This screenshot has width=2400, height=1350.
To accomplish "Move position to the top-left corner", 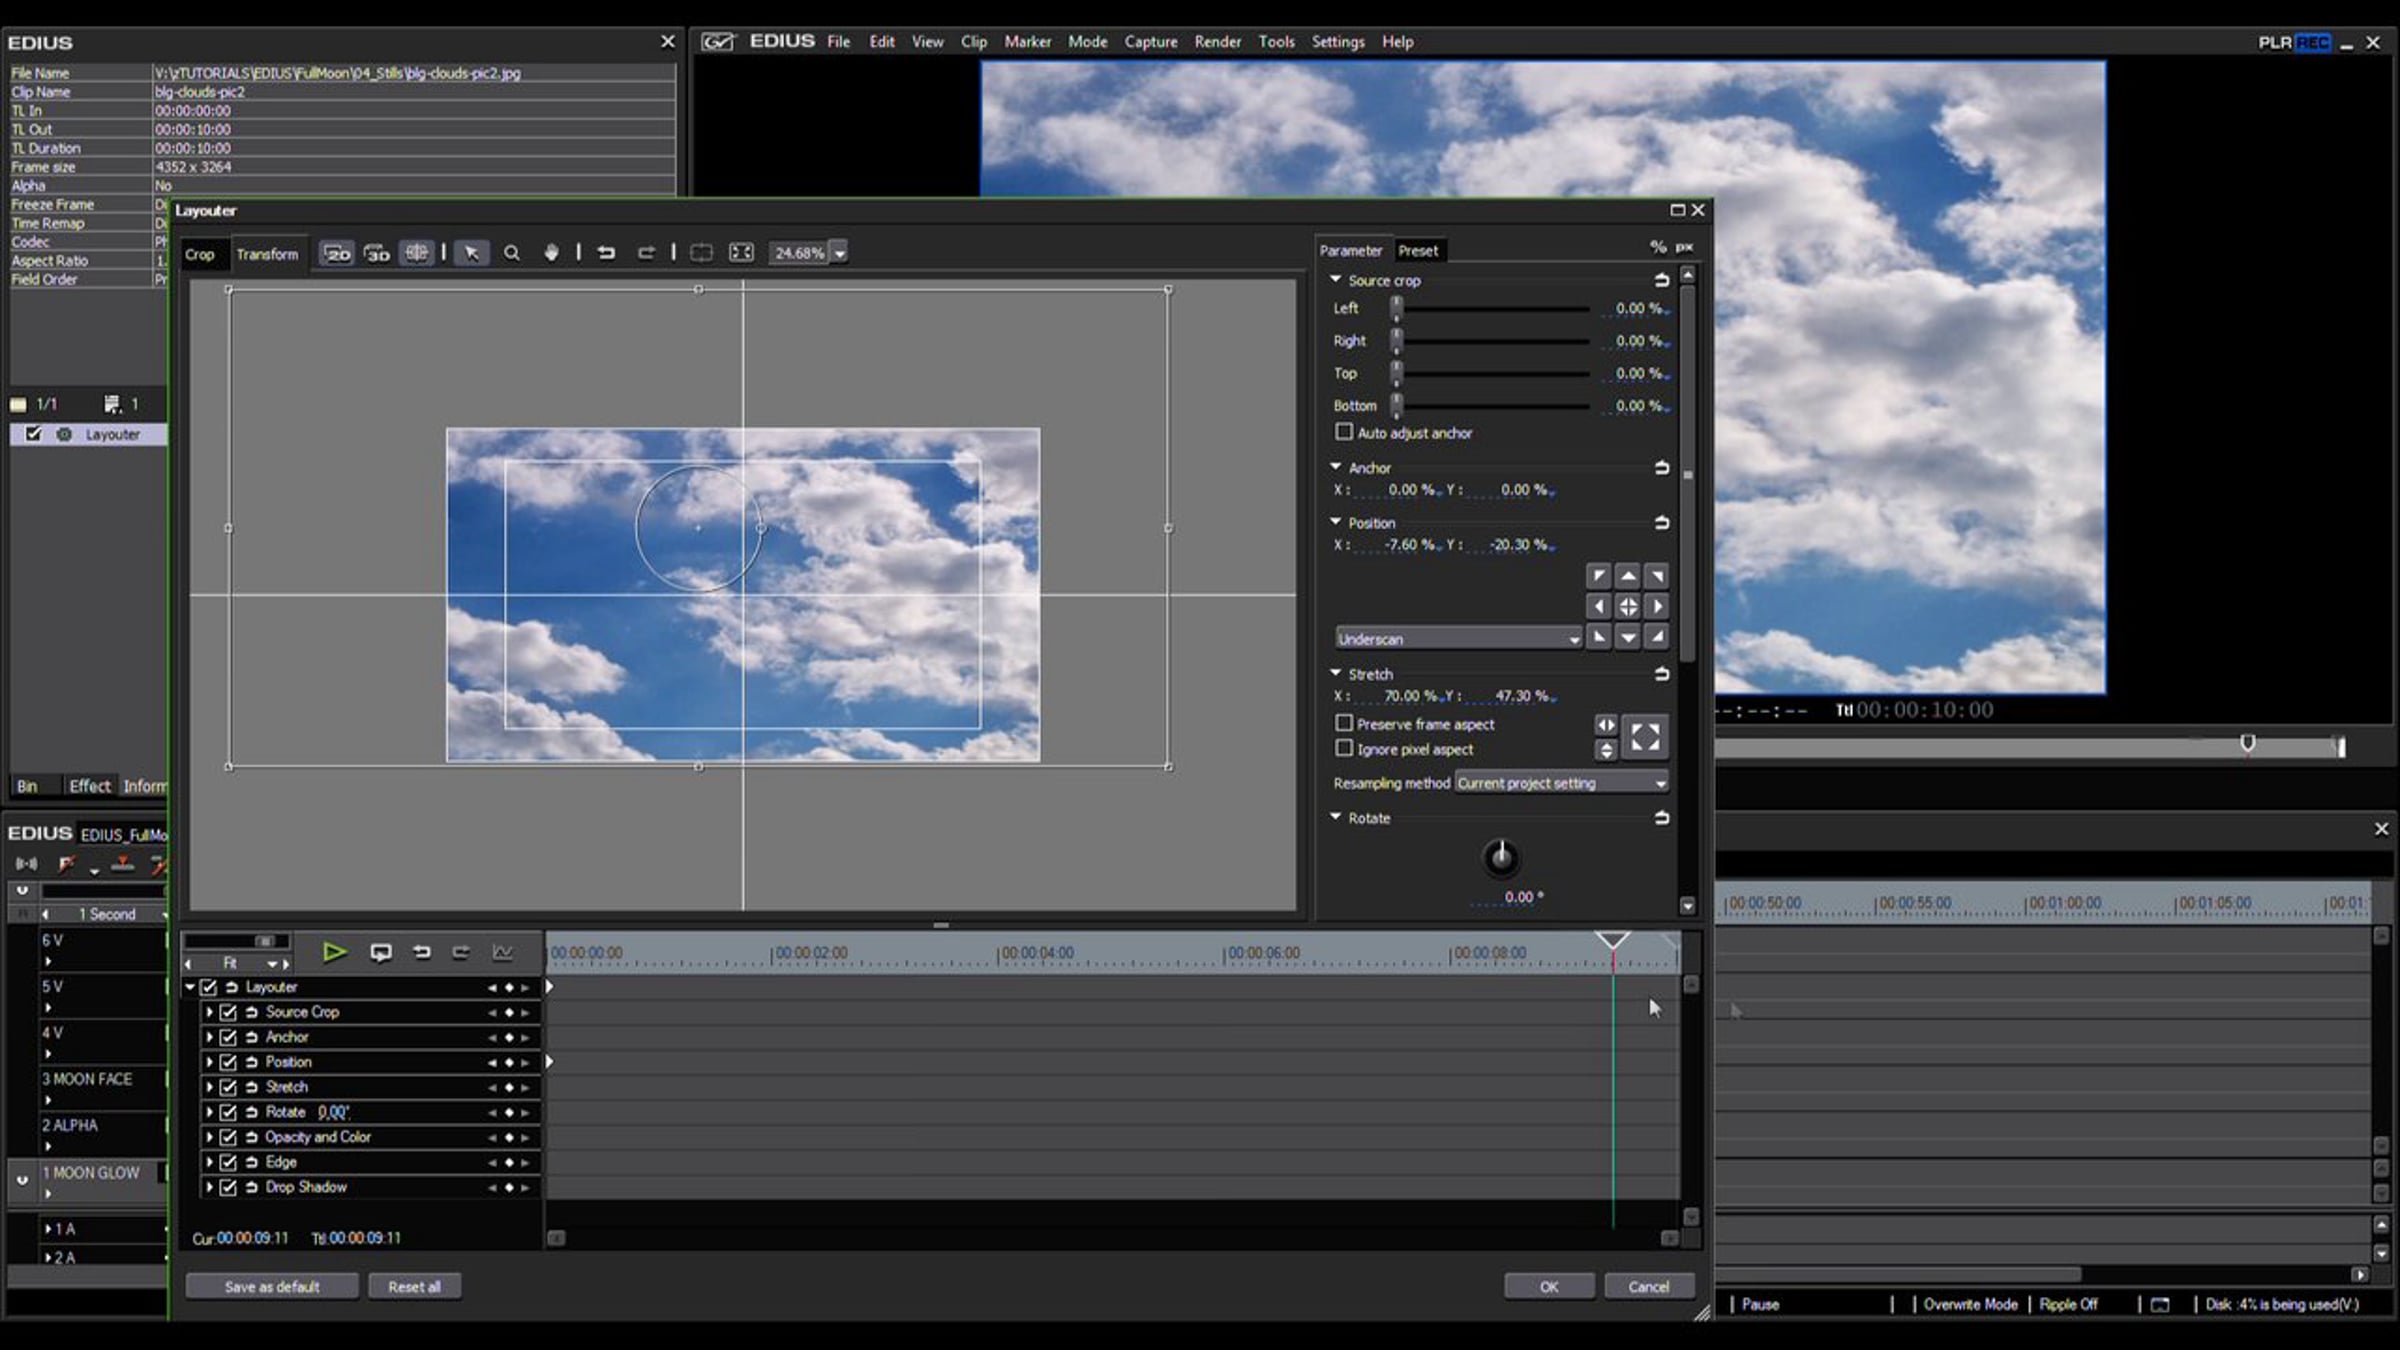I will (x=1598, y=576).
